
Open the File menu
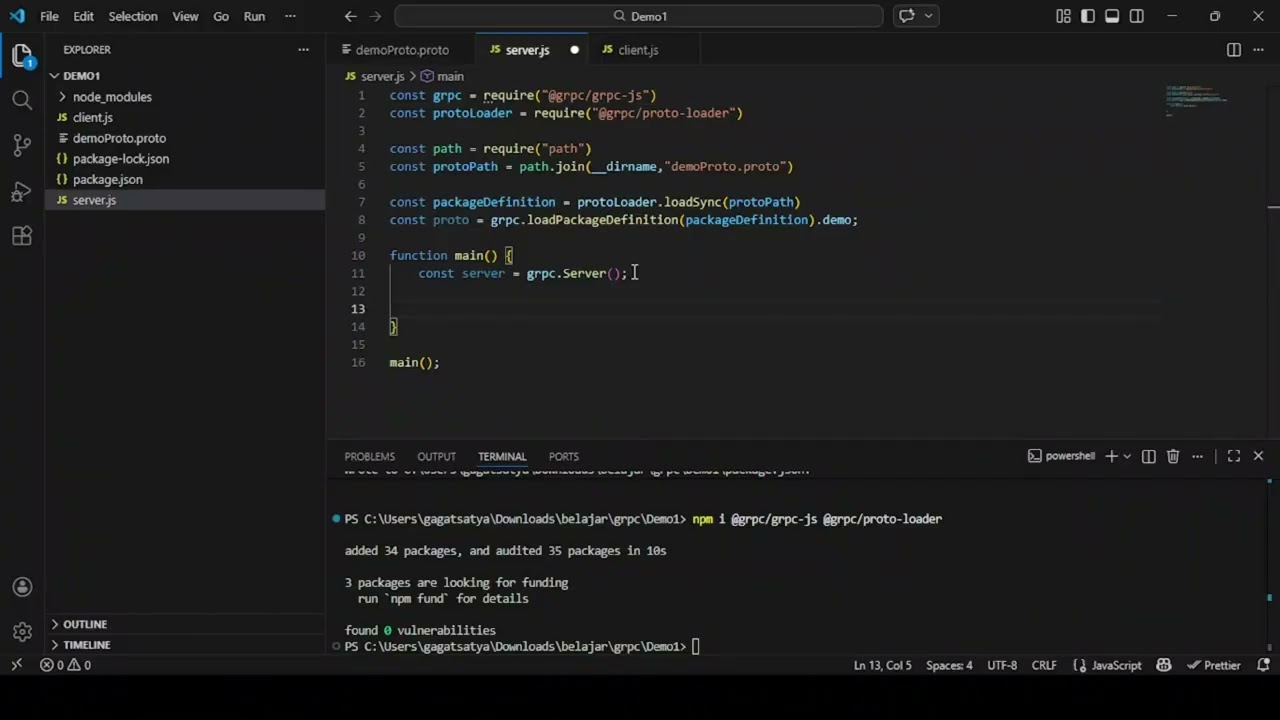[49, 16]
